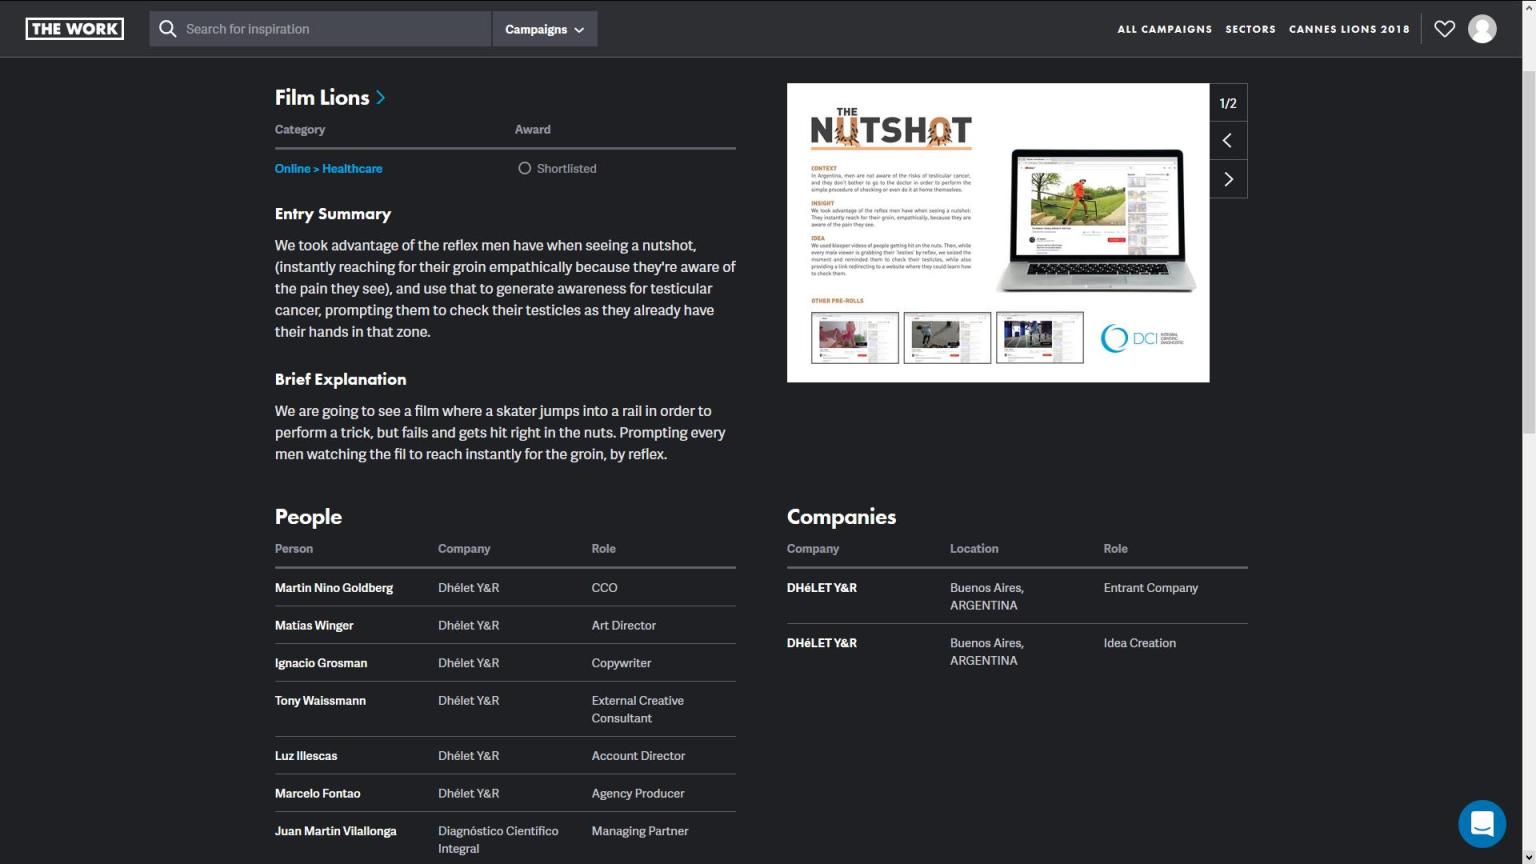
Task: Open DHéLET Y&R Entrant Company link
Action: pyautogui.click(x=821, y=588)
